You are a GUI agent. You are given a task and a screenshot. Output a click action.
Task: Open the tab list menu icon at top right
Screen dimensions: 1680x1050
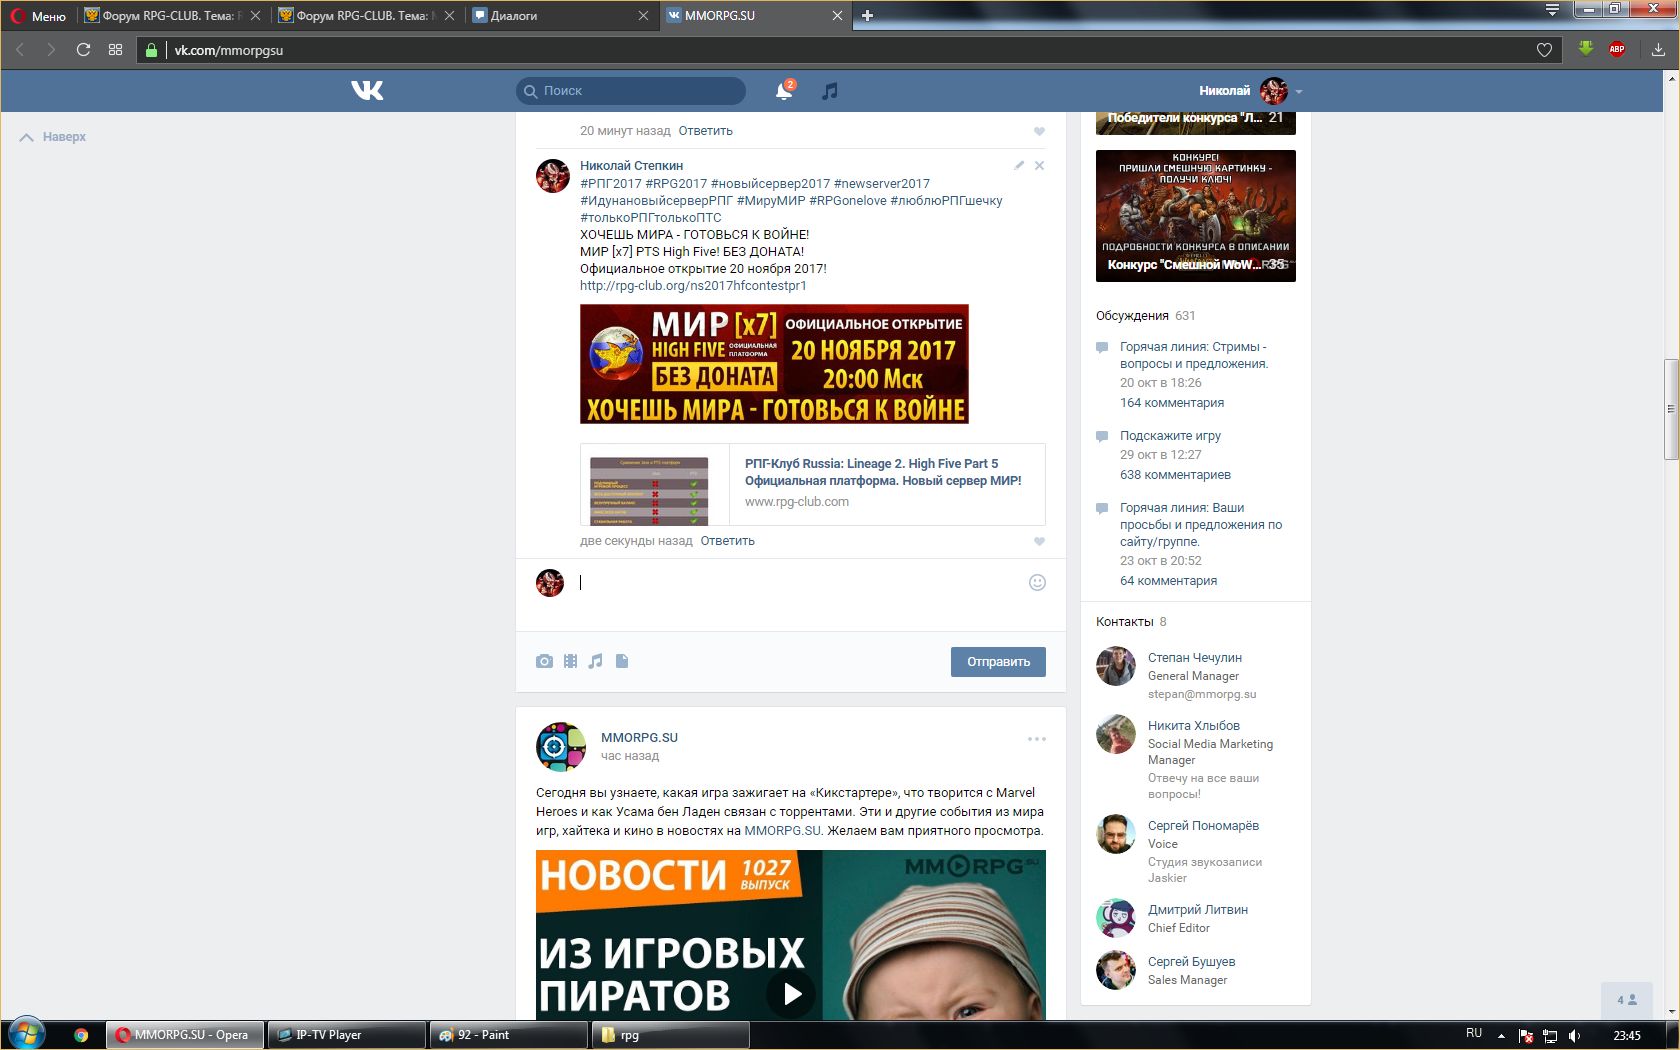coord(1552,10)
